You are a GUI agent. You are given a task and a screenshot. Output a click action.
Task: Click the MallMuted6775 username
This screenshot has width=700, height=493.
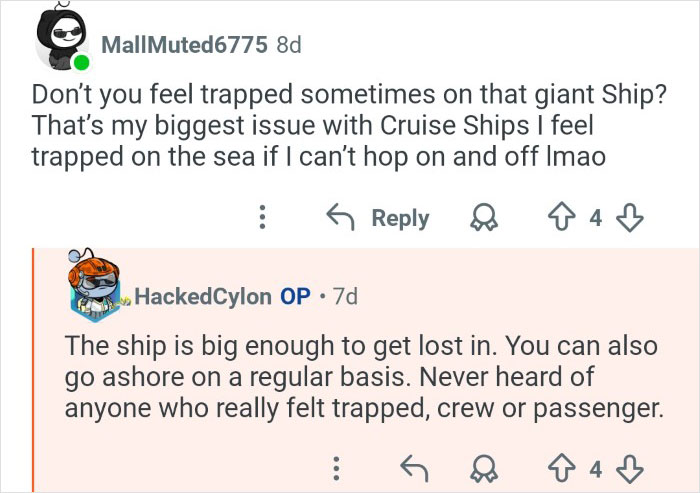click(185, 45)
